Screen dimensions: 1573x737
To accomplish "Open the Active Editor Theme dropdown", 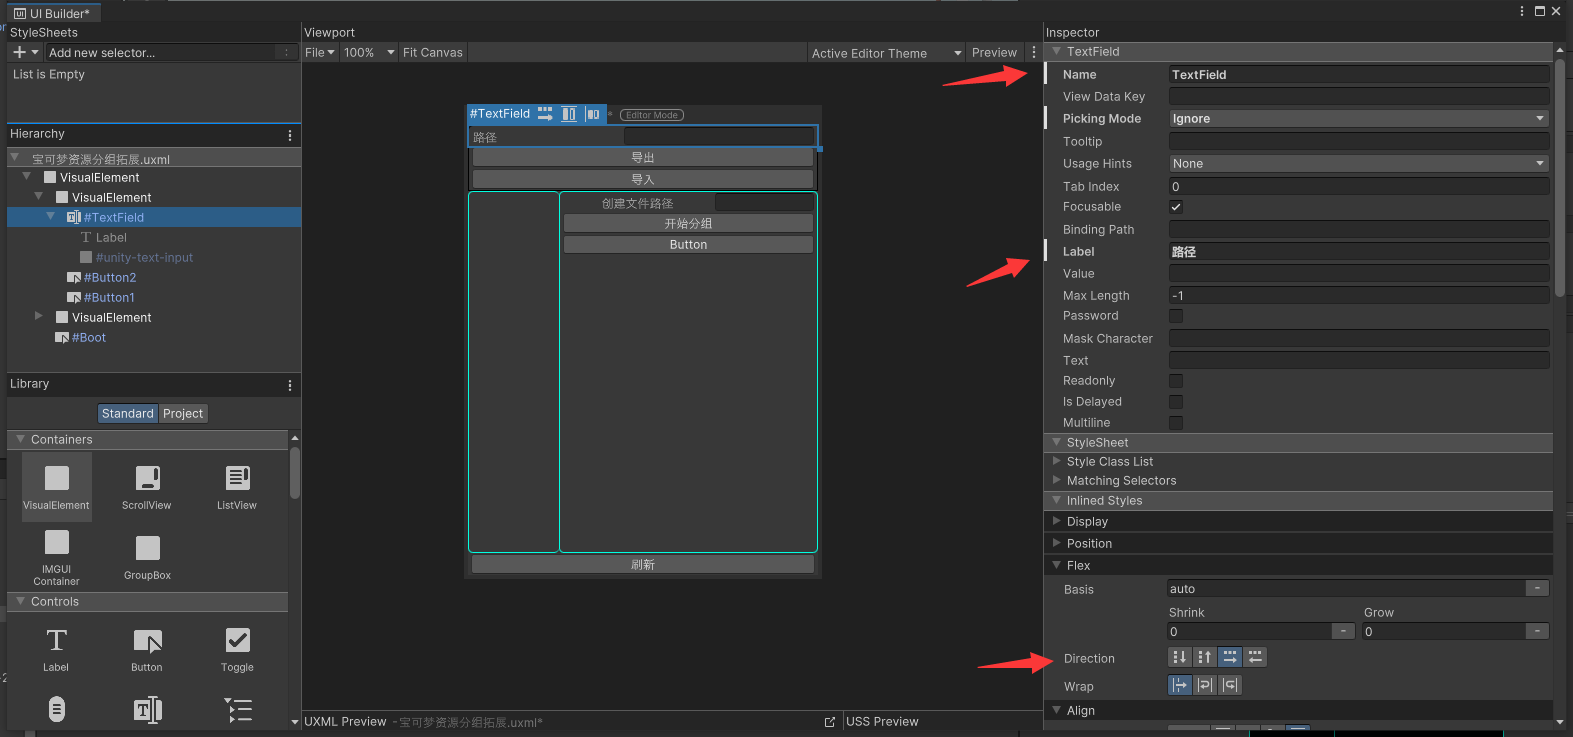I will [x=887, y=53].
